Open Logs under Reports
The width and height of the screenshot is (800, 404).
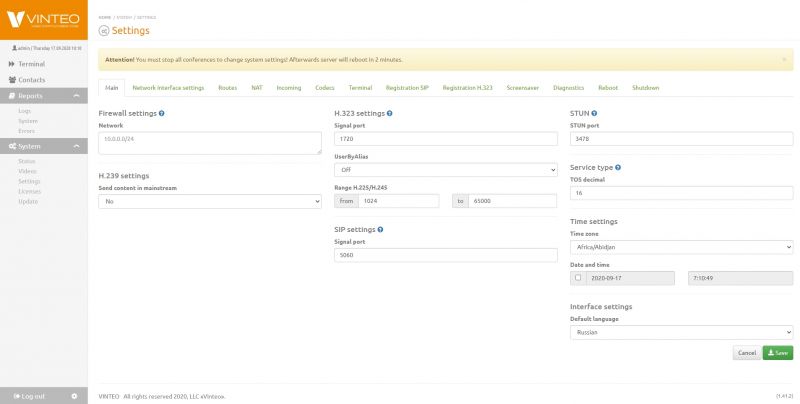point(24,111)
